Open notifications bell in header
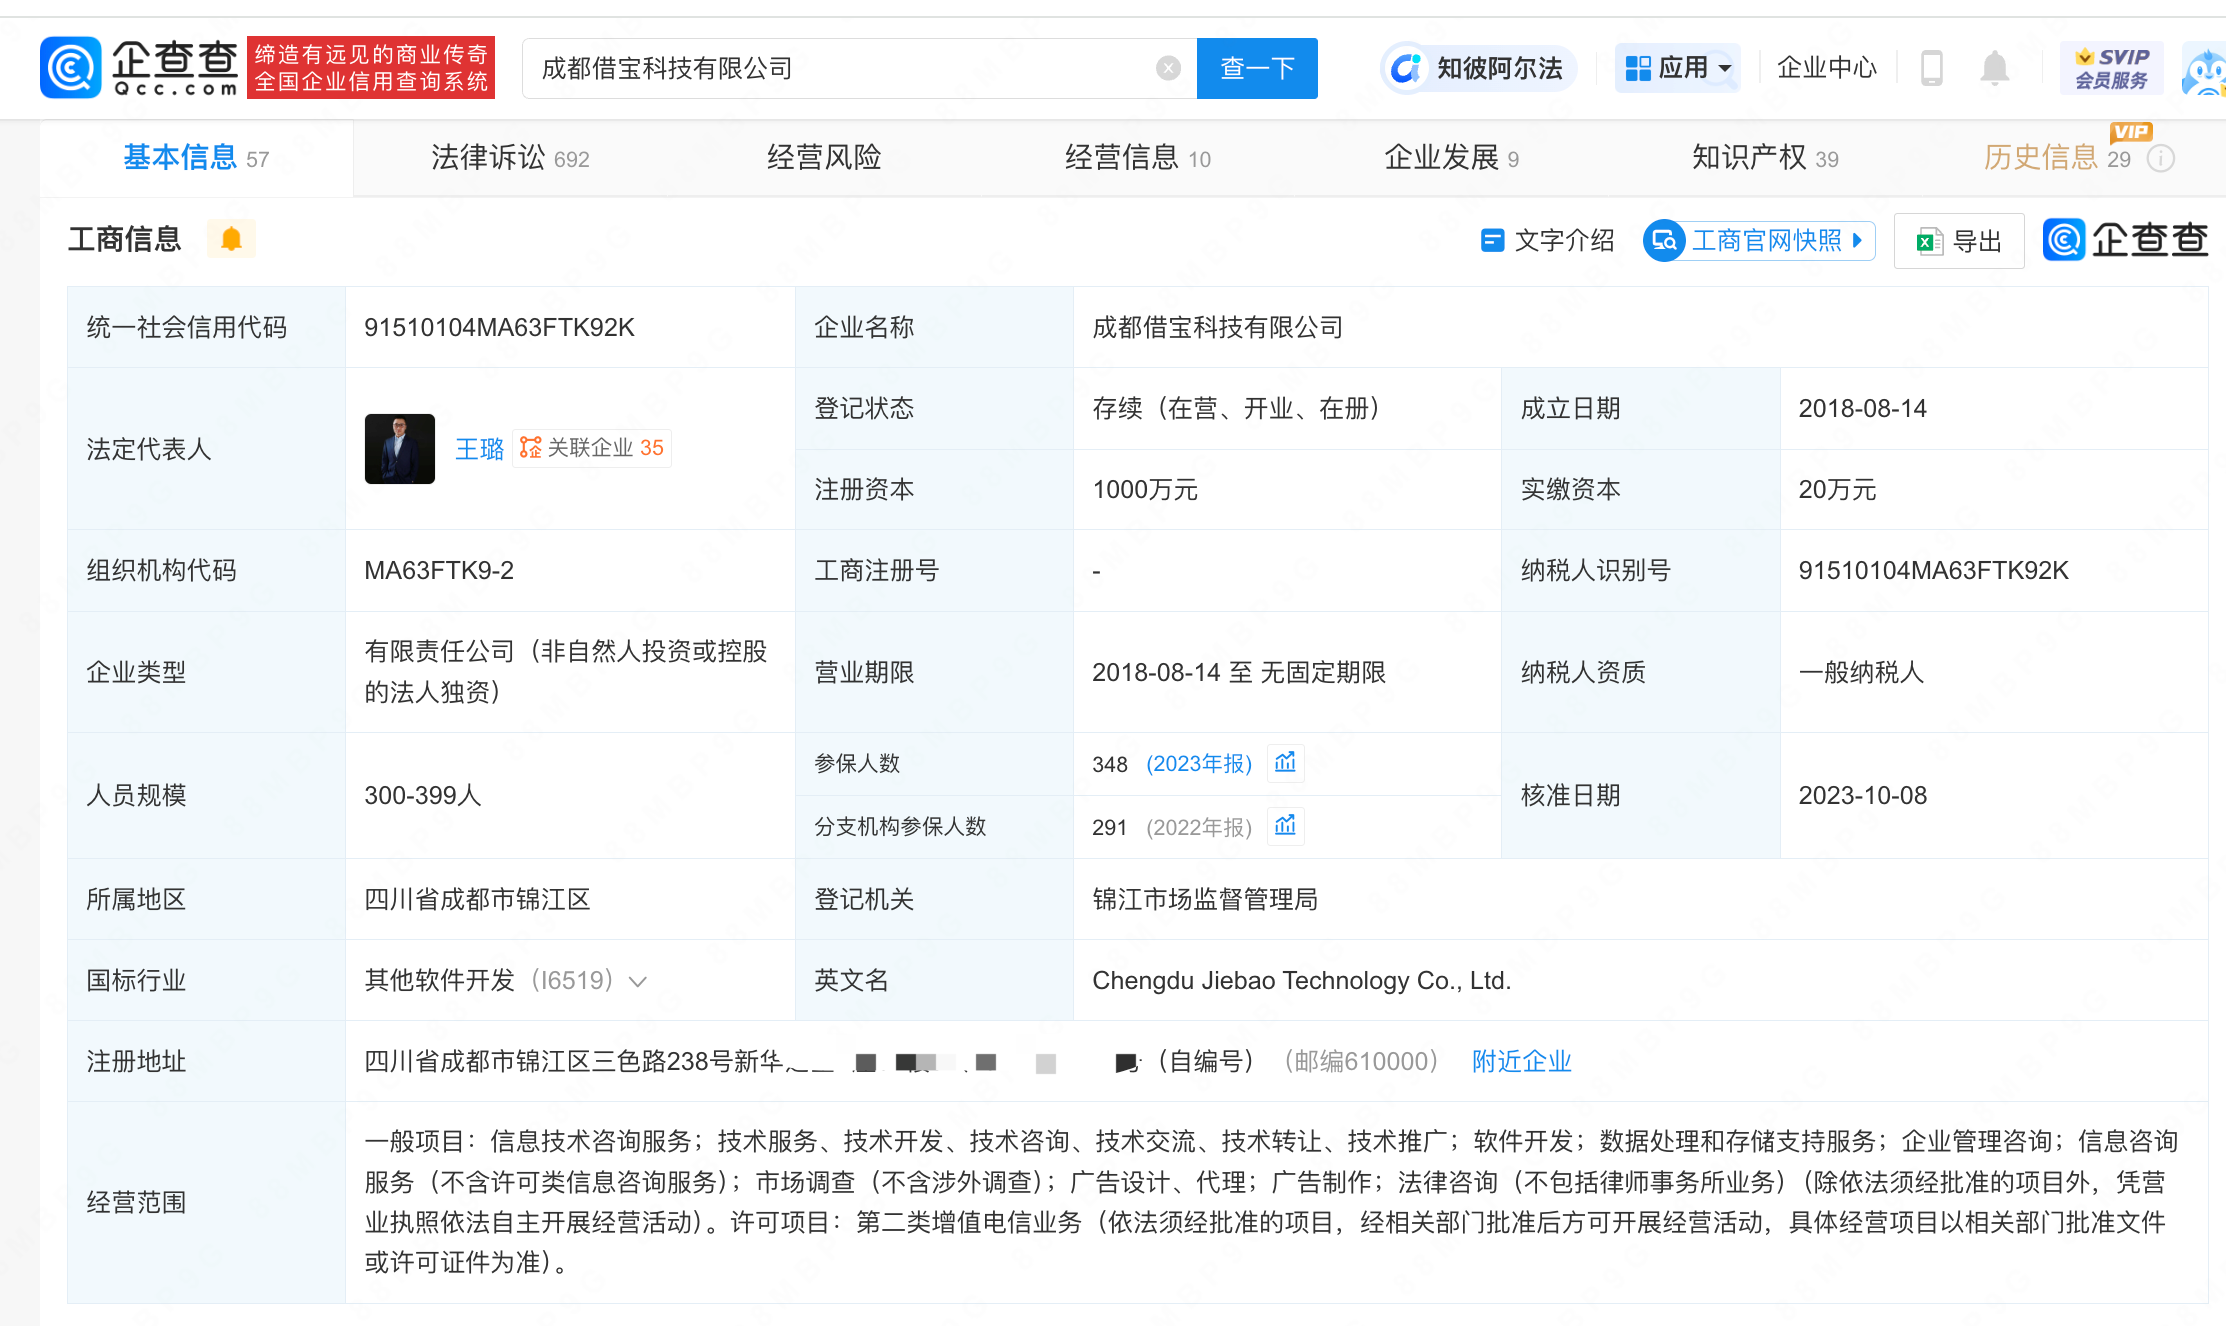Viewport: 2226px width, 1326px height. [x=1994, y=68]
